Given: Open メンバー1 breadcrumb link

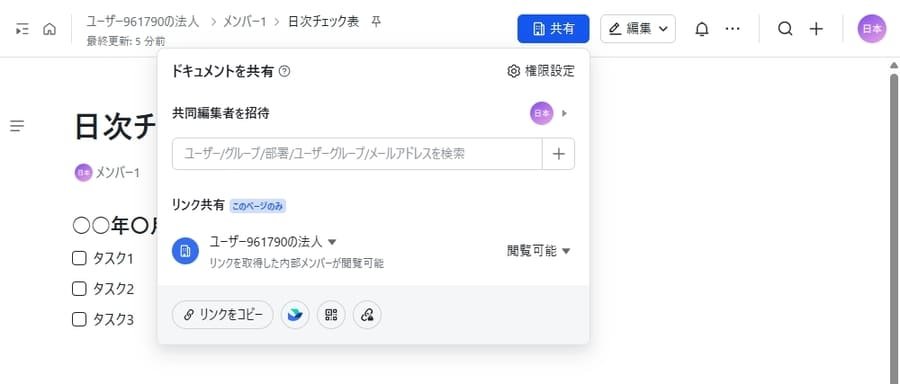Looking at the screenshot, I should (x=245, y=22).
